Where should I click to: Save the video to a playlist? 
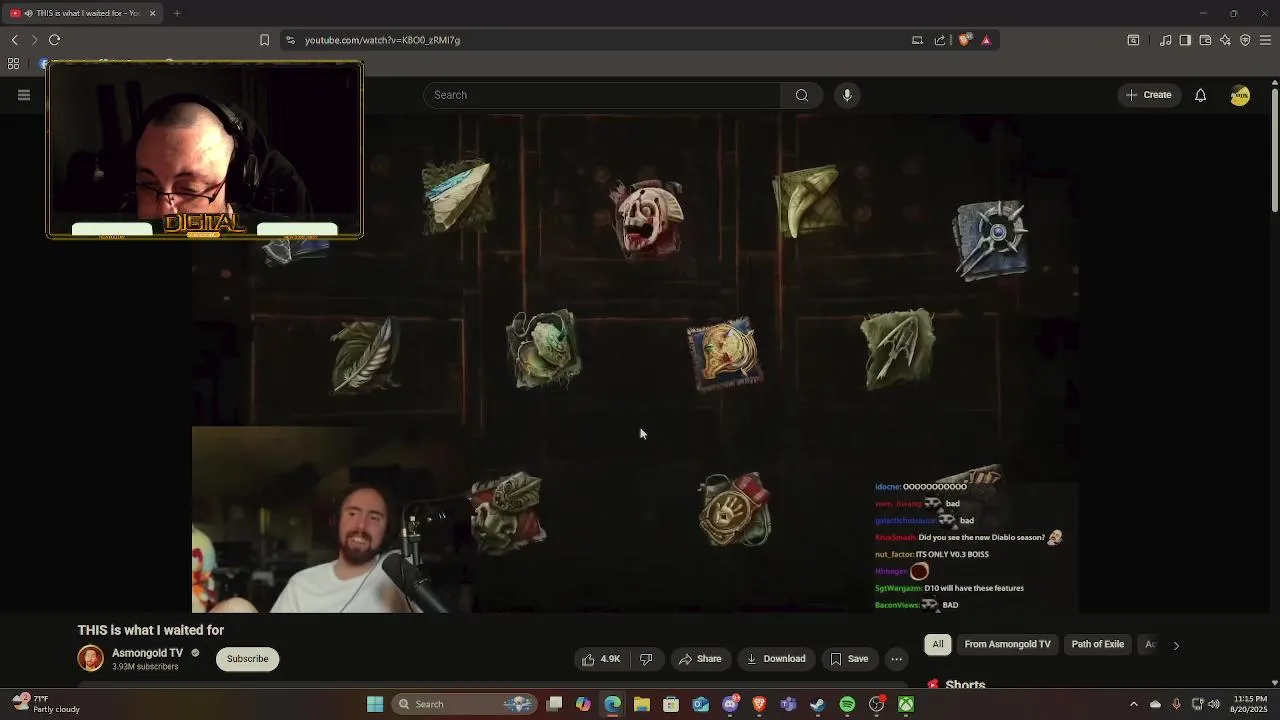point(849,659)
